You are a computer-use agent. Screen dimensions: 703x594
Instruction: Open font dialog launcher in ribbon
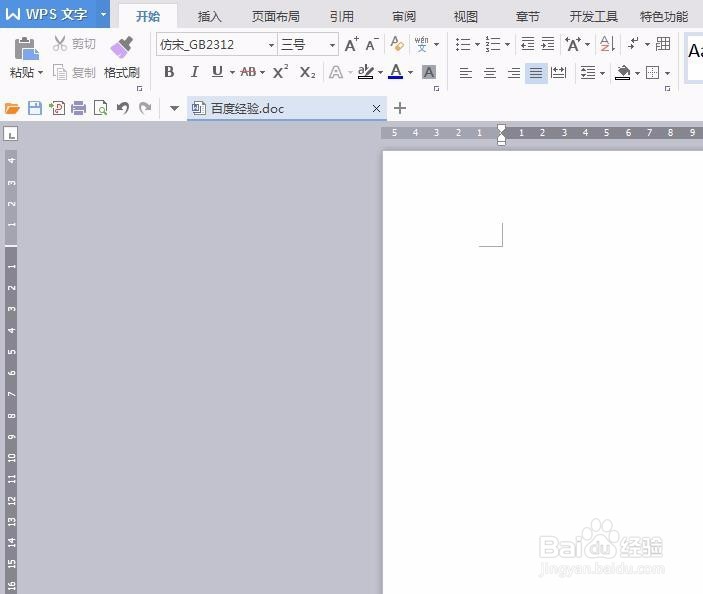[436, 89]
